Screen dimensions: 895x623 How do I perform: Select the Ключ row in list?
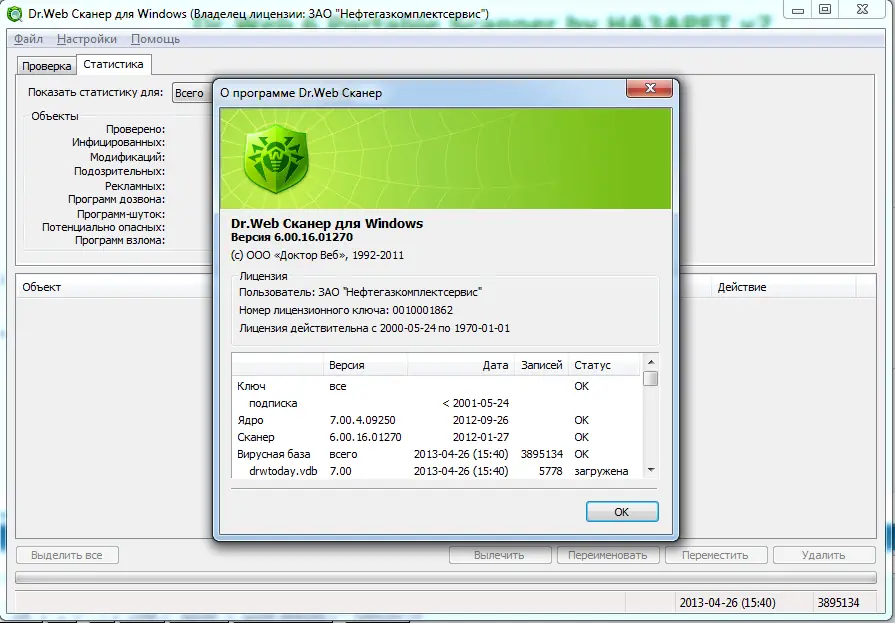coord(437,386)
